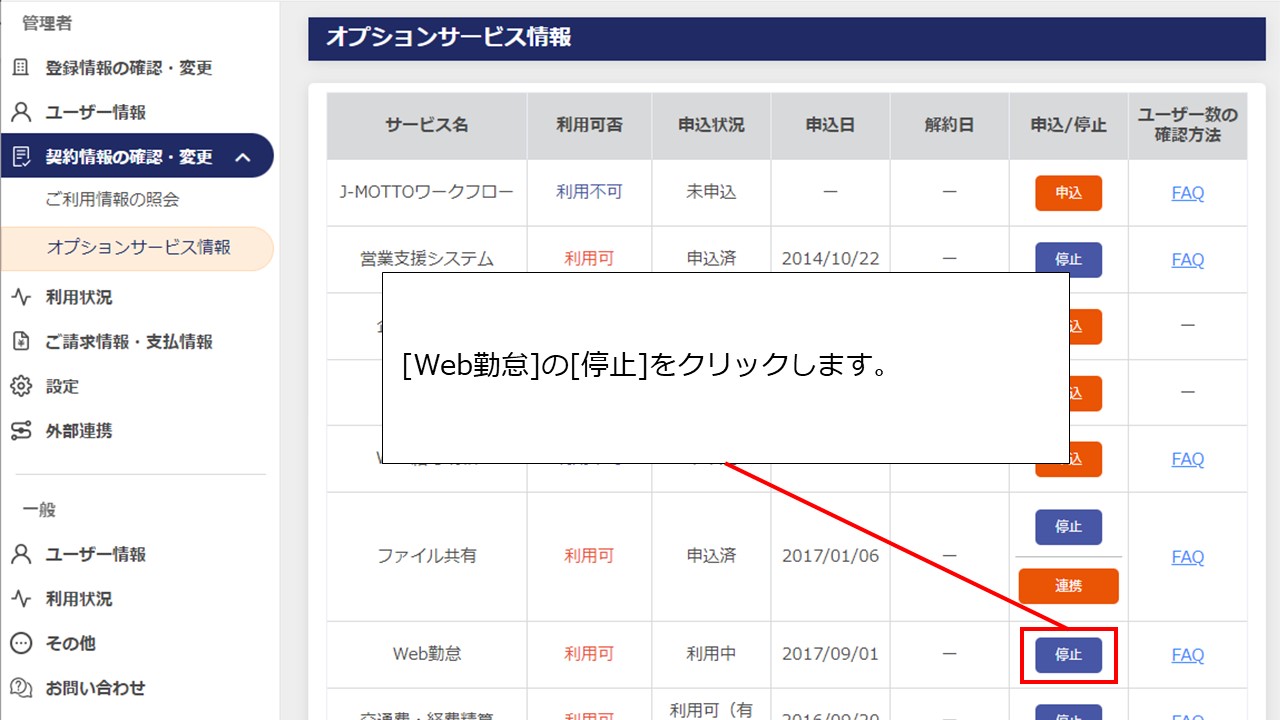Click the 申込/停止 column header
The height and width of the screenshot is (720, 1280).
click(1068, 126)
